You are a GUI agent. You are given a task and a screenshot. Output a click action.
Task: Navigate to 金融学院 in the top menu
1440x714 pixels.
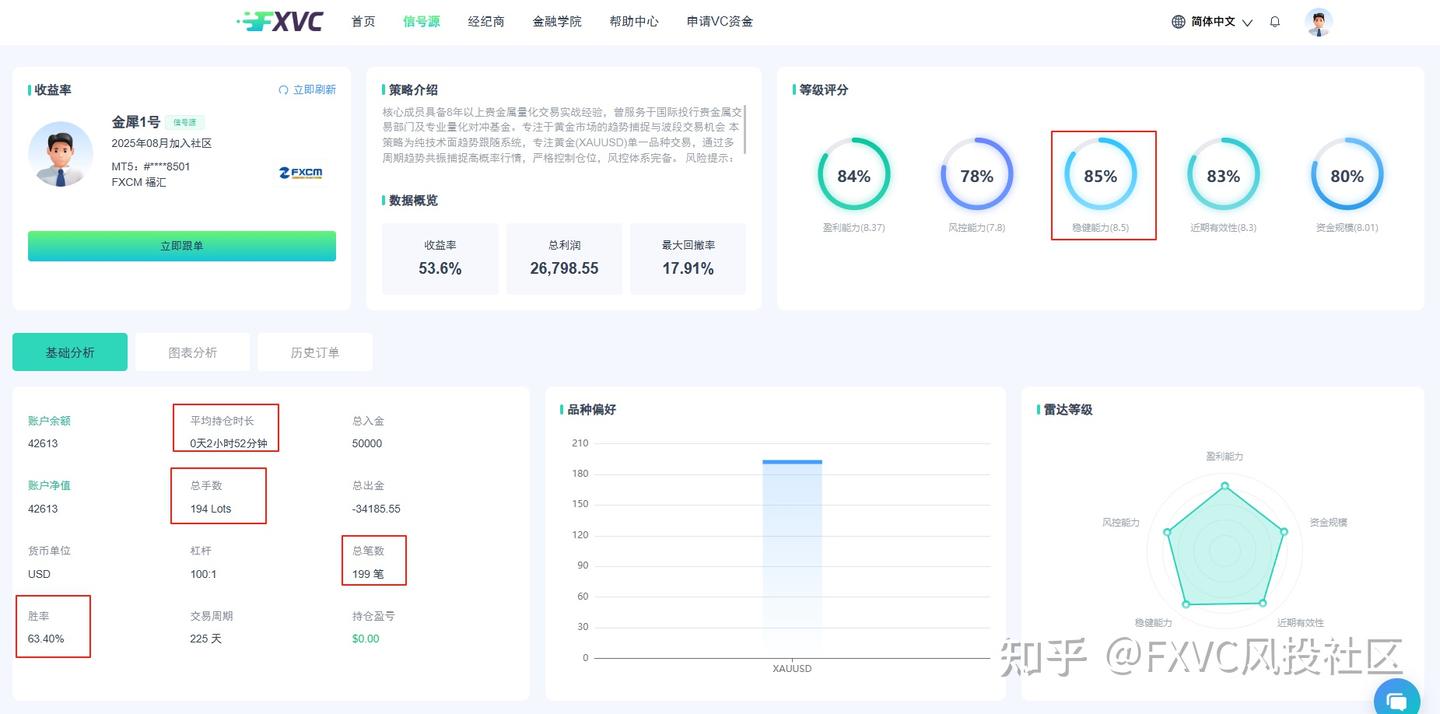click(x=557, y=21)
